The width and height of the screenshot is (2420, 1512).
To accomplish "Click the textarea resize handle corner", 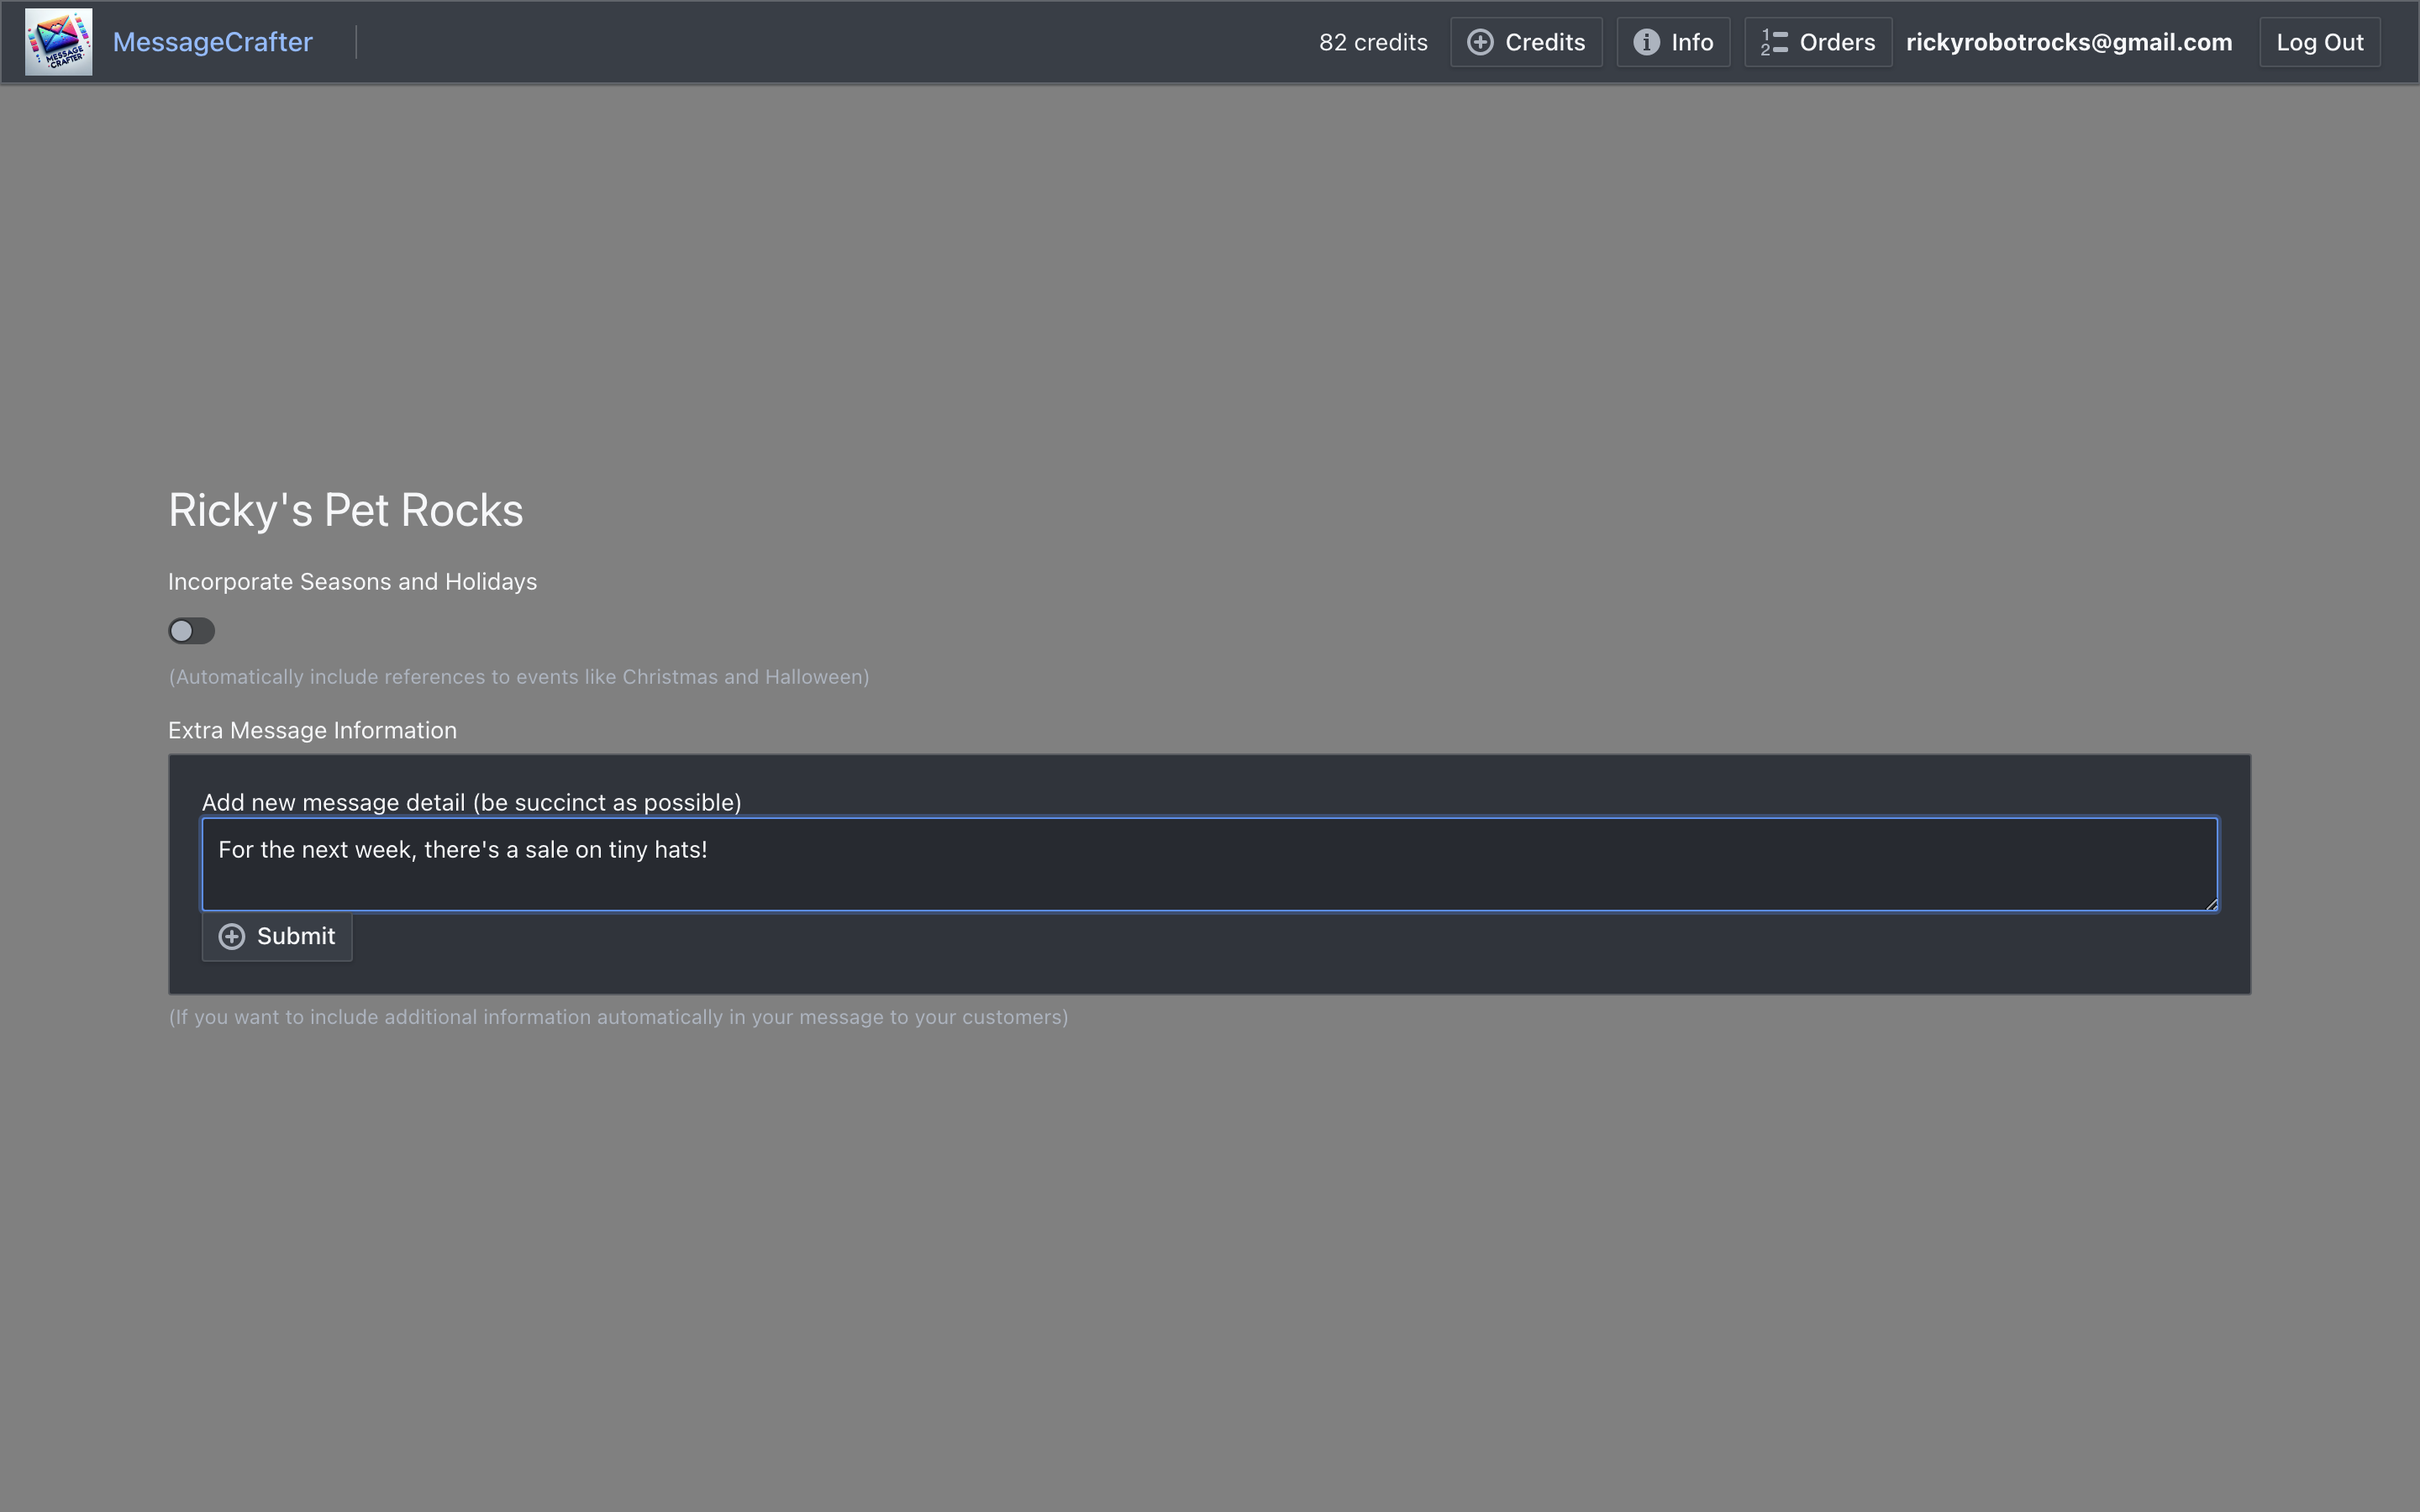I will pyautogui.click(x=2211, y=904).
